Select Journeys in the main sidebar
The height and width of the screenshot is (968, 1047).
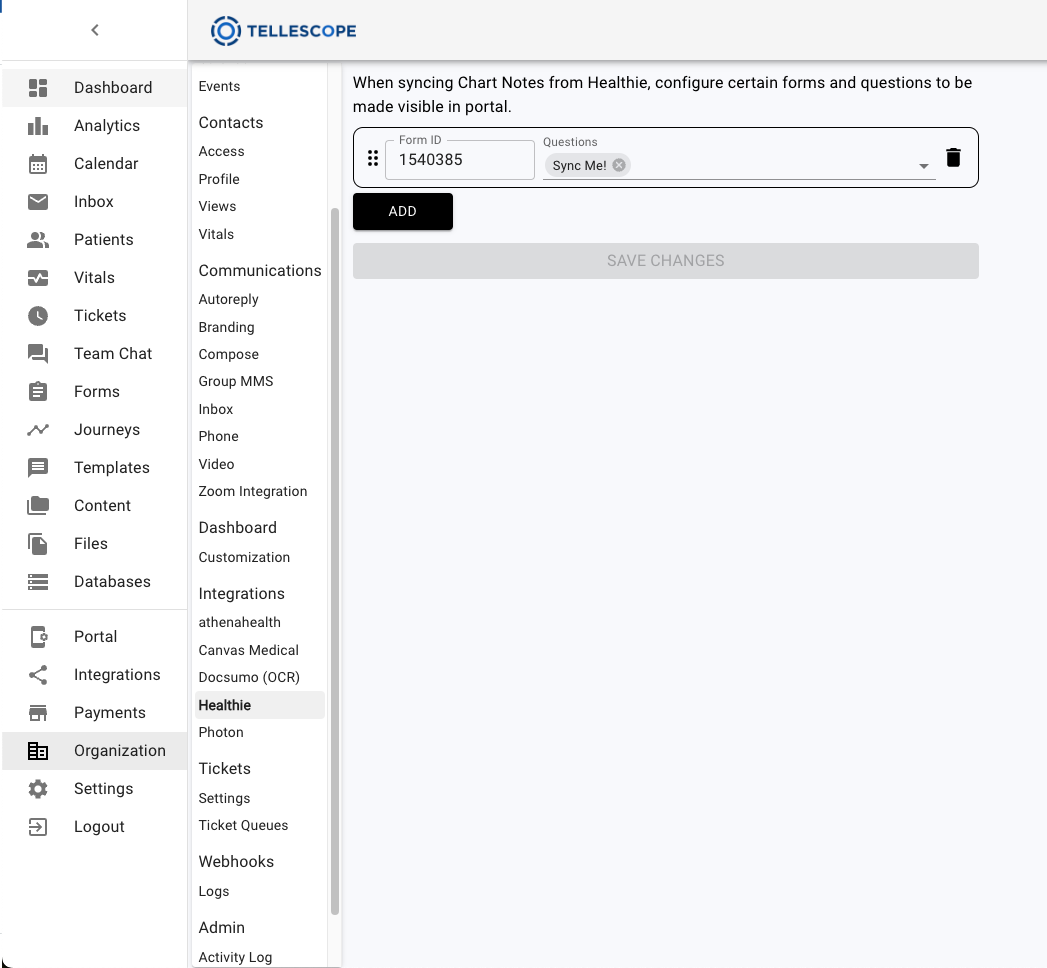tap(94, 430)
